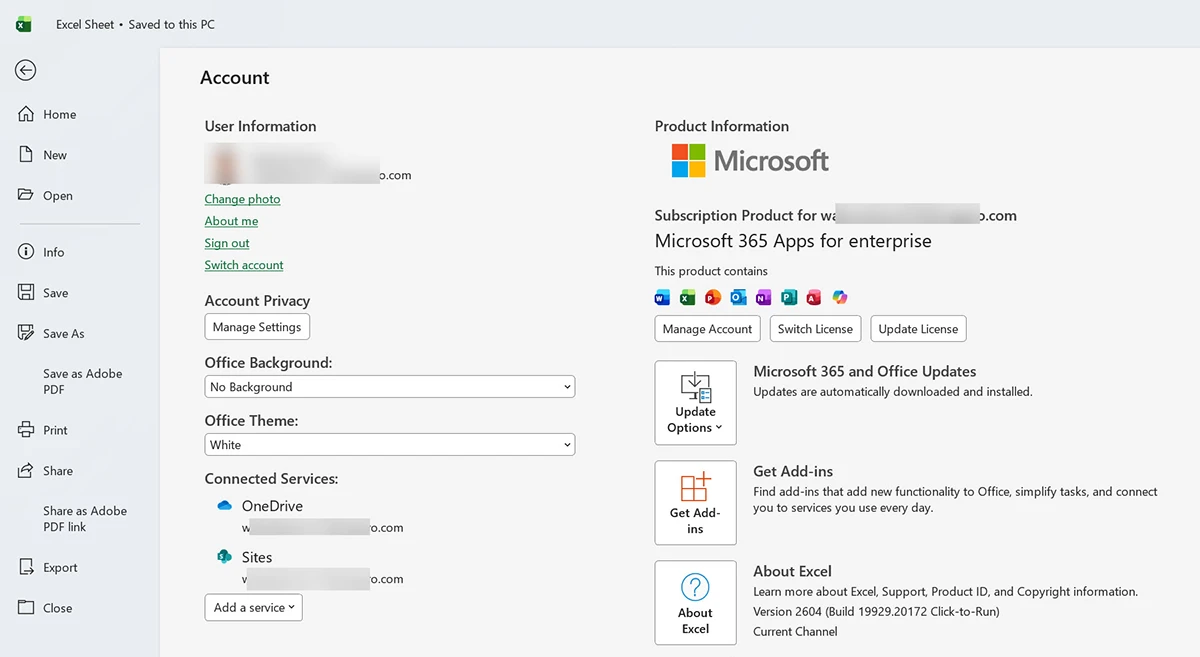The image size is (1200, 657).
Task: Click the OneNote product icon
Action: coord(764,297)
